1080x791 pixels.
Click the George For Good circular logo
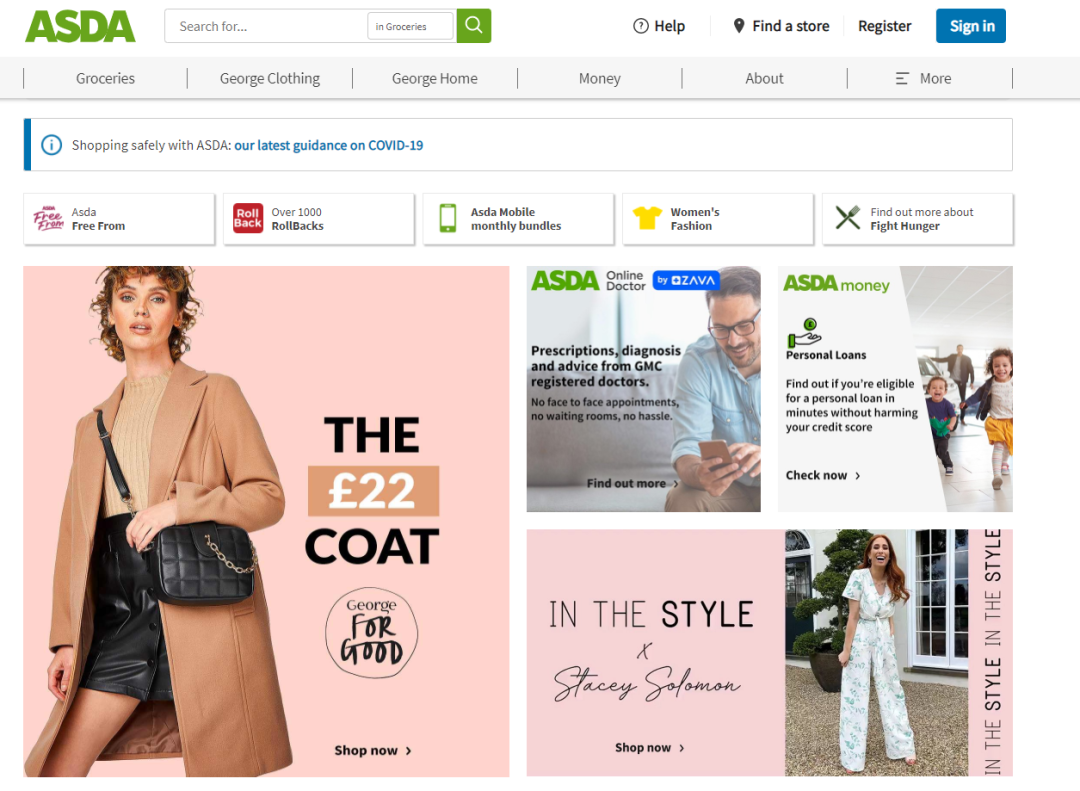[371, 633]
